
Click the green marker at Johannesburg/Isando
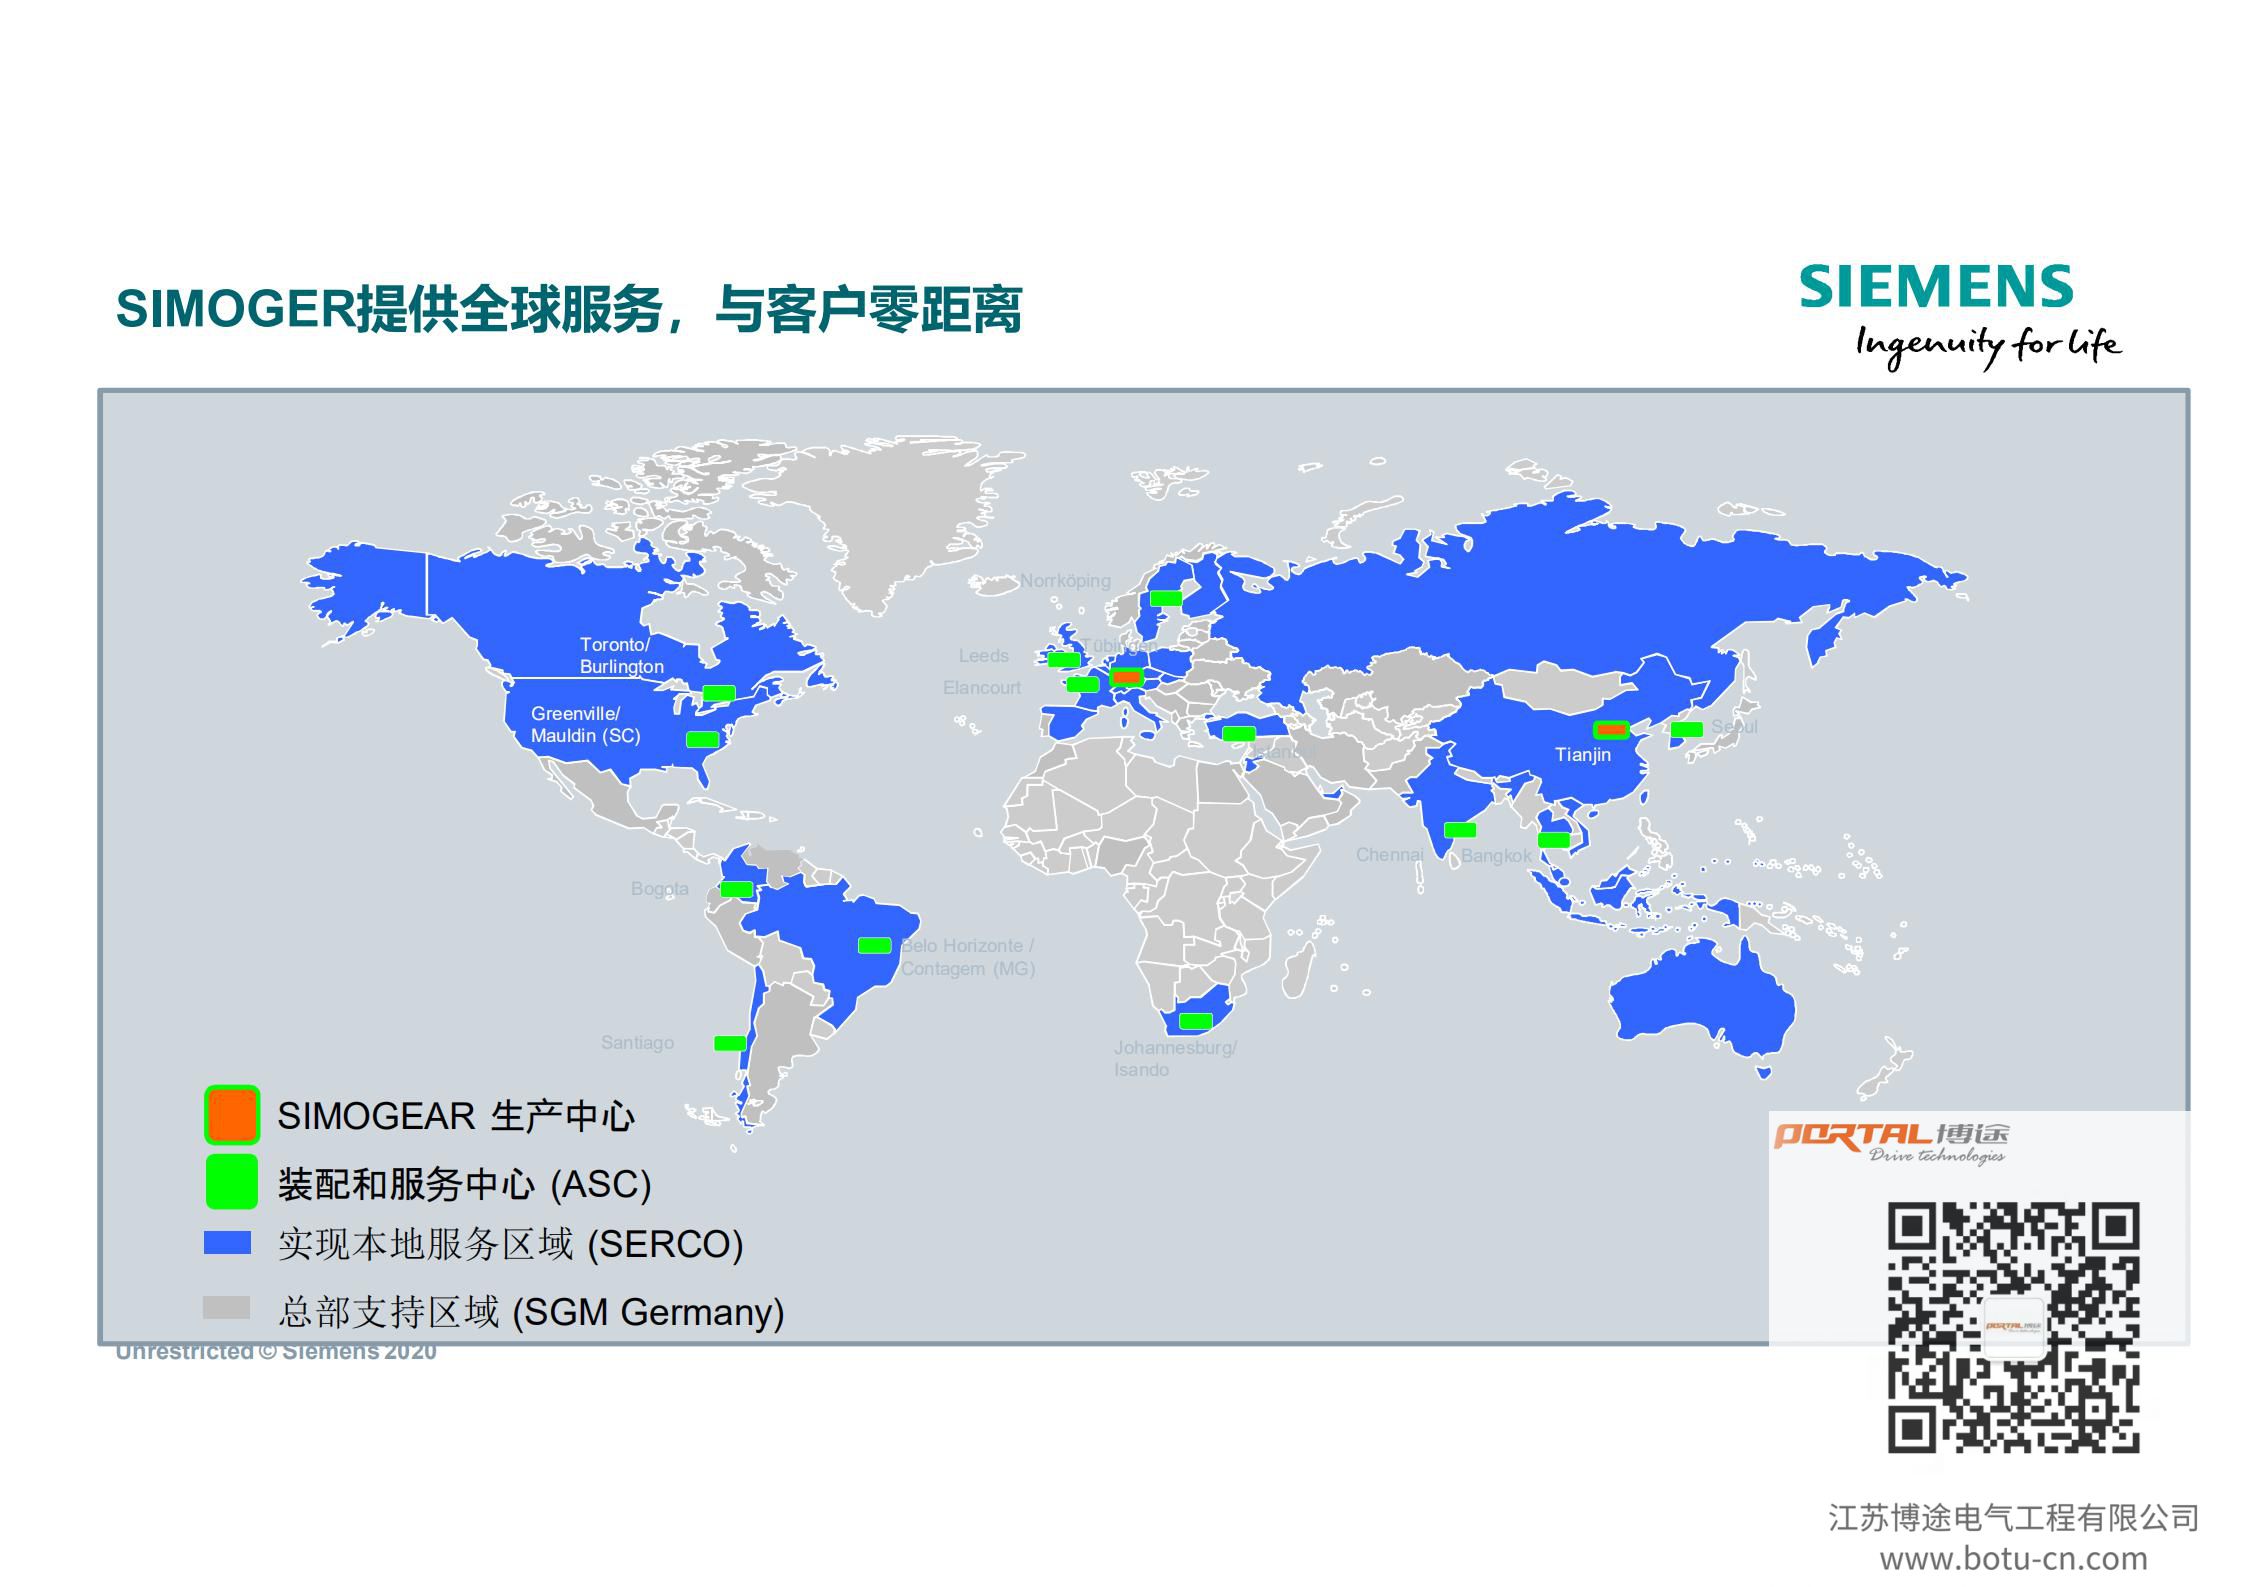pos(1195,1021)
